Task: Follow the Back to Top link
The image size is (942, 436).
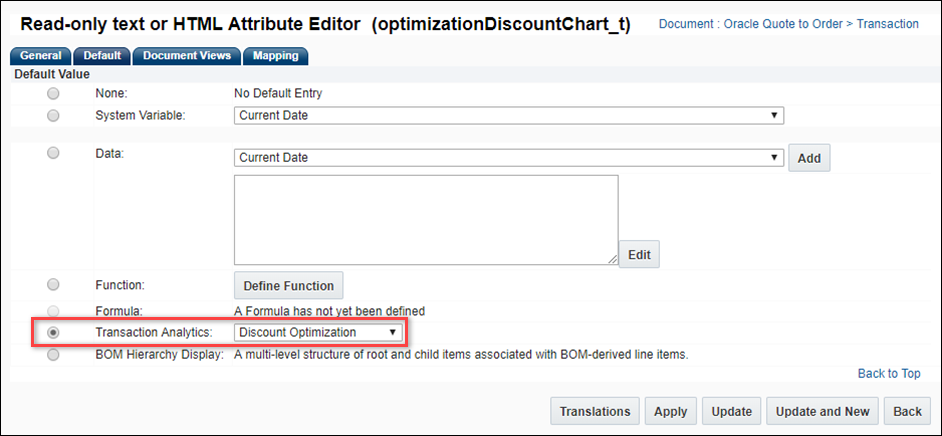Action: (889, 373)
